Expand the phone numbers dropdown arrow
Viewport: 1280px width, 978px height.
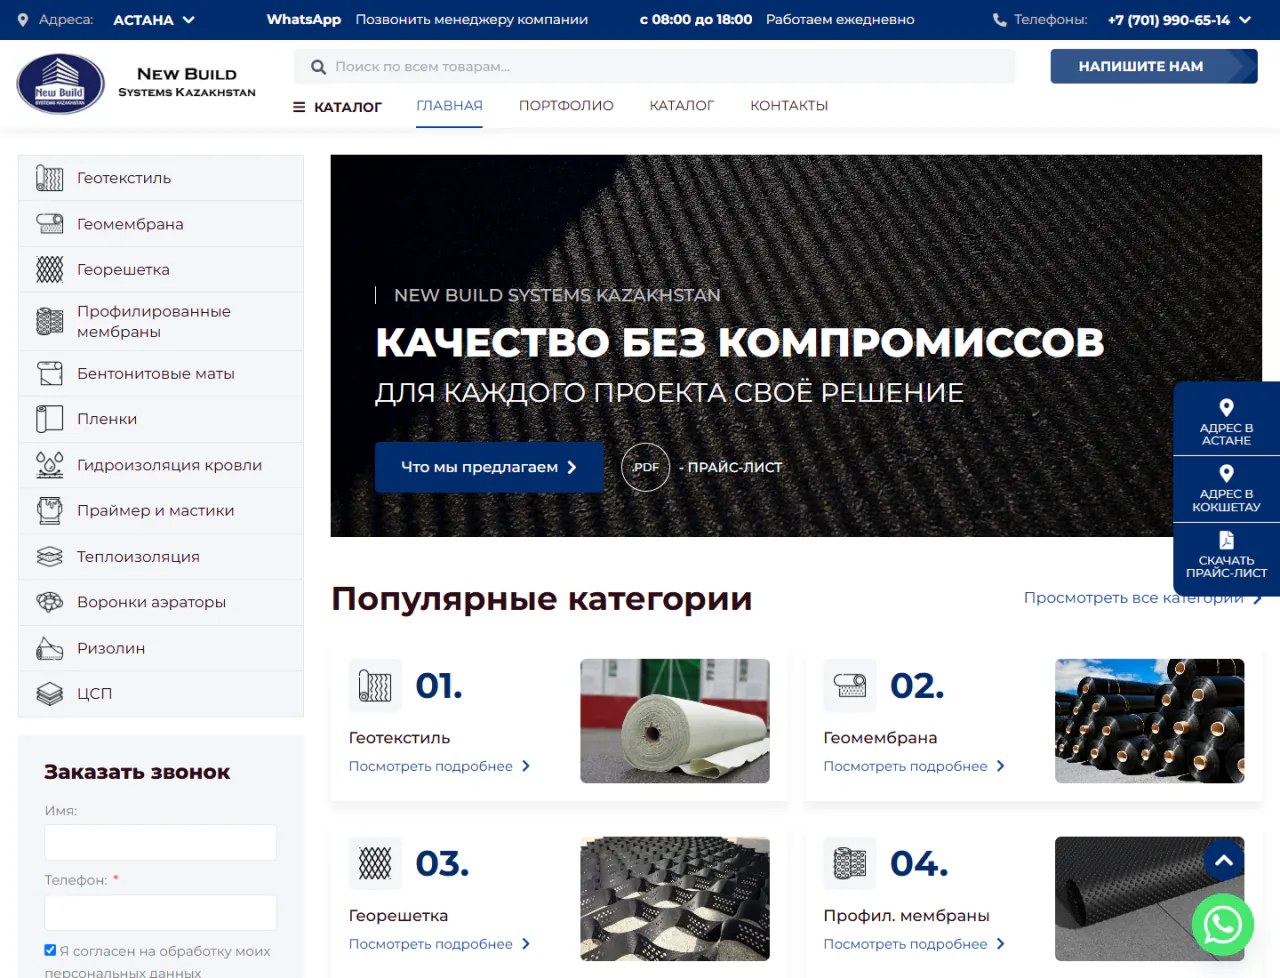click(1245, 20)
